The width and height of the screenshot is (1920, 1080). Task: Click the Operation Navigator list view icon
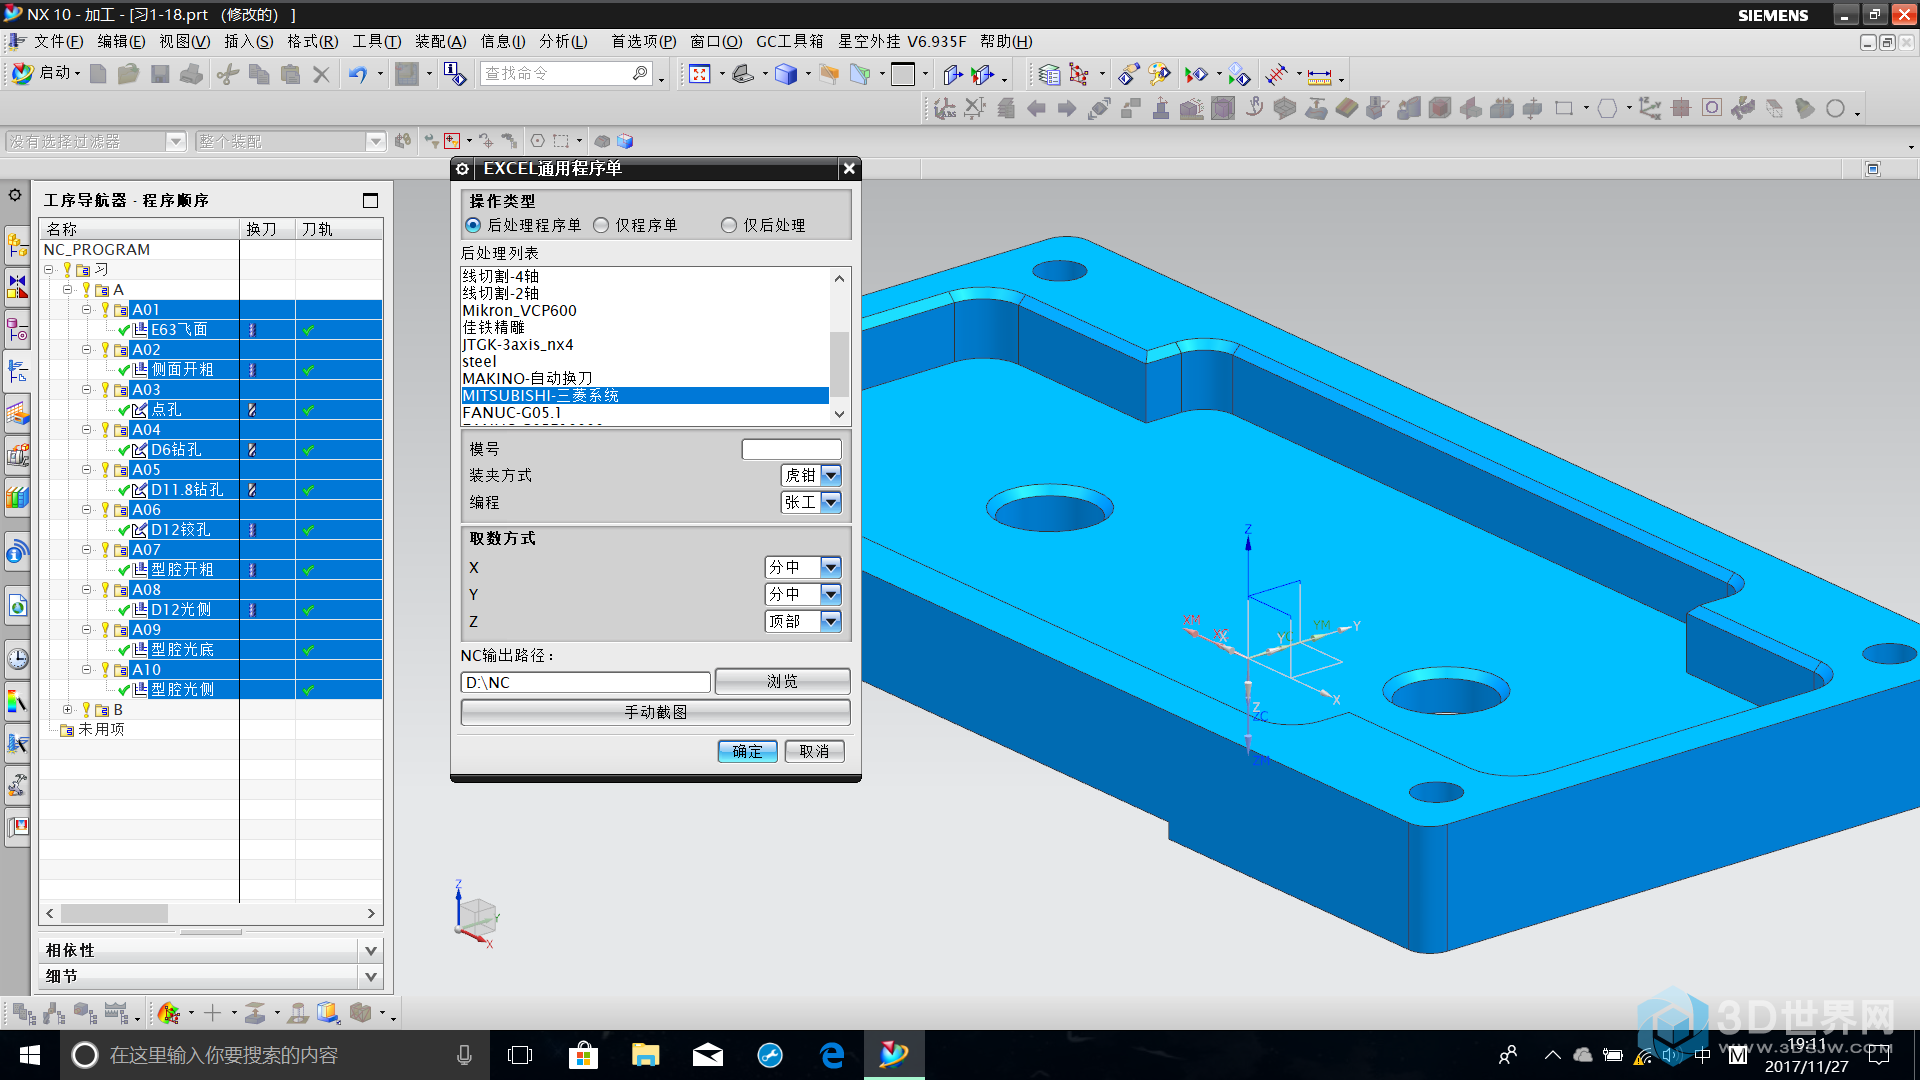click(x=1048, y=74)
